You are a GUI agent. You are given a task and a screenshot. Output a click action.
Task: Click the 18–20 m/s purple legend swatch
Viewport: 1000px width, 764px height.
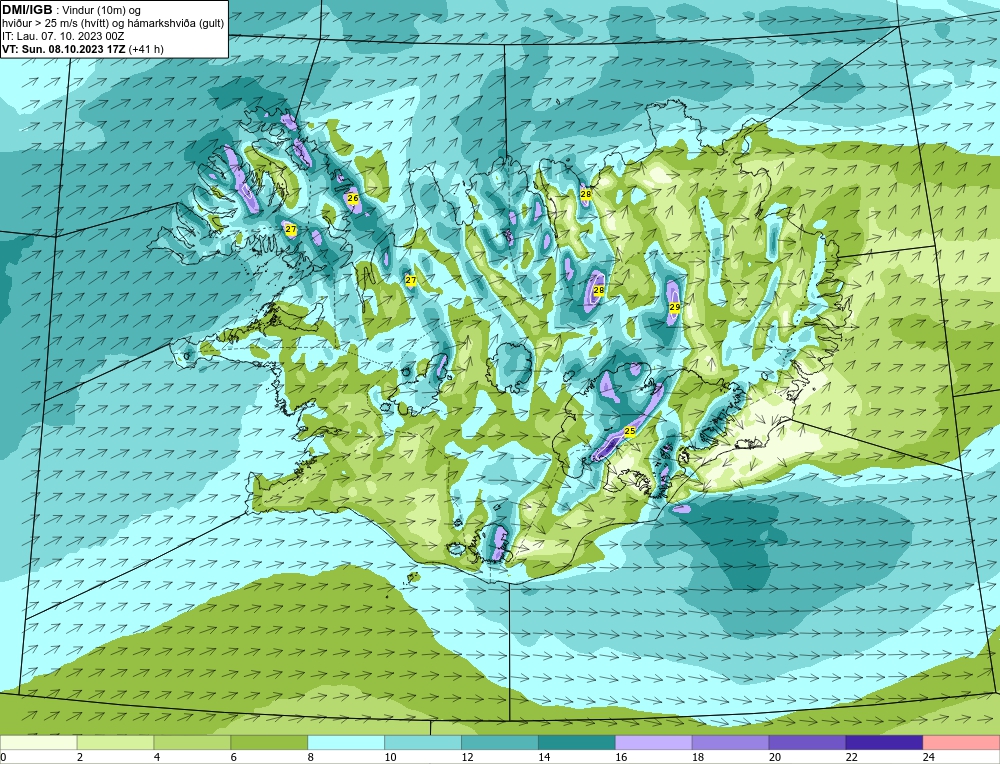point(730,743)
